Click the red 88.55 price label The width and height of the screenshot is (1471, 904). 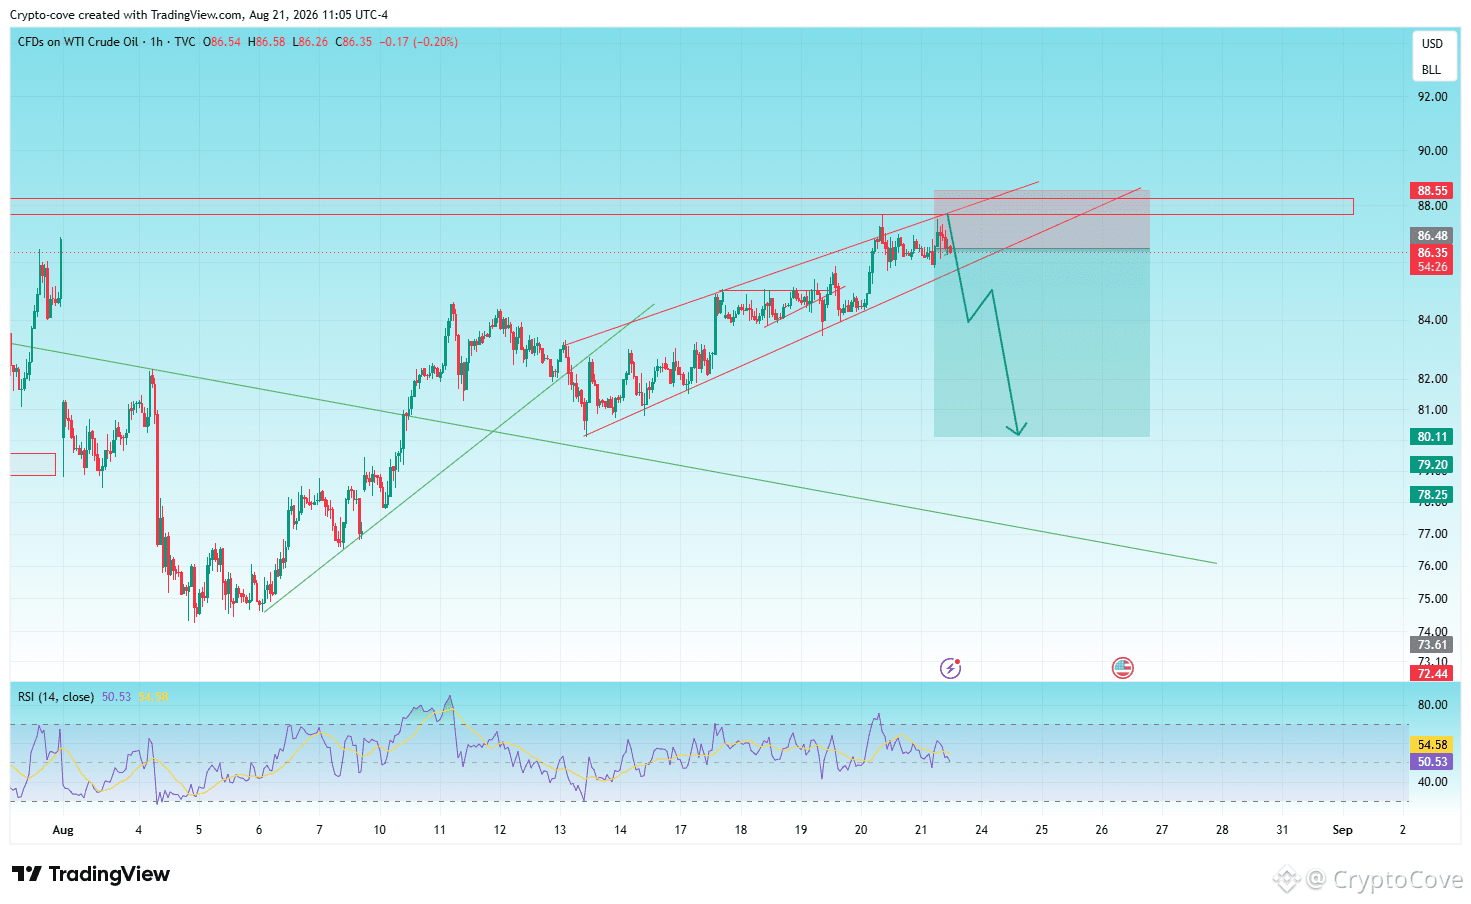1432,191
